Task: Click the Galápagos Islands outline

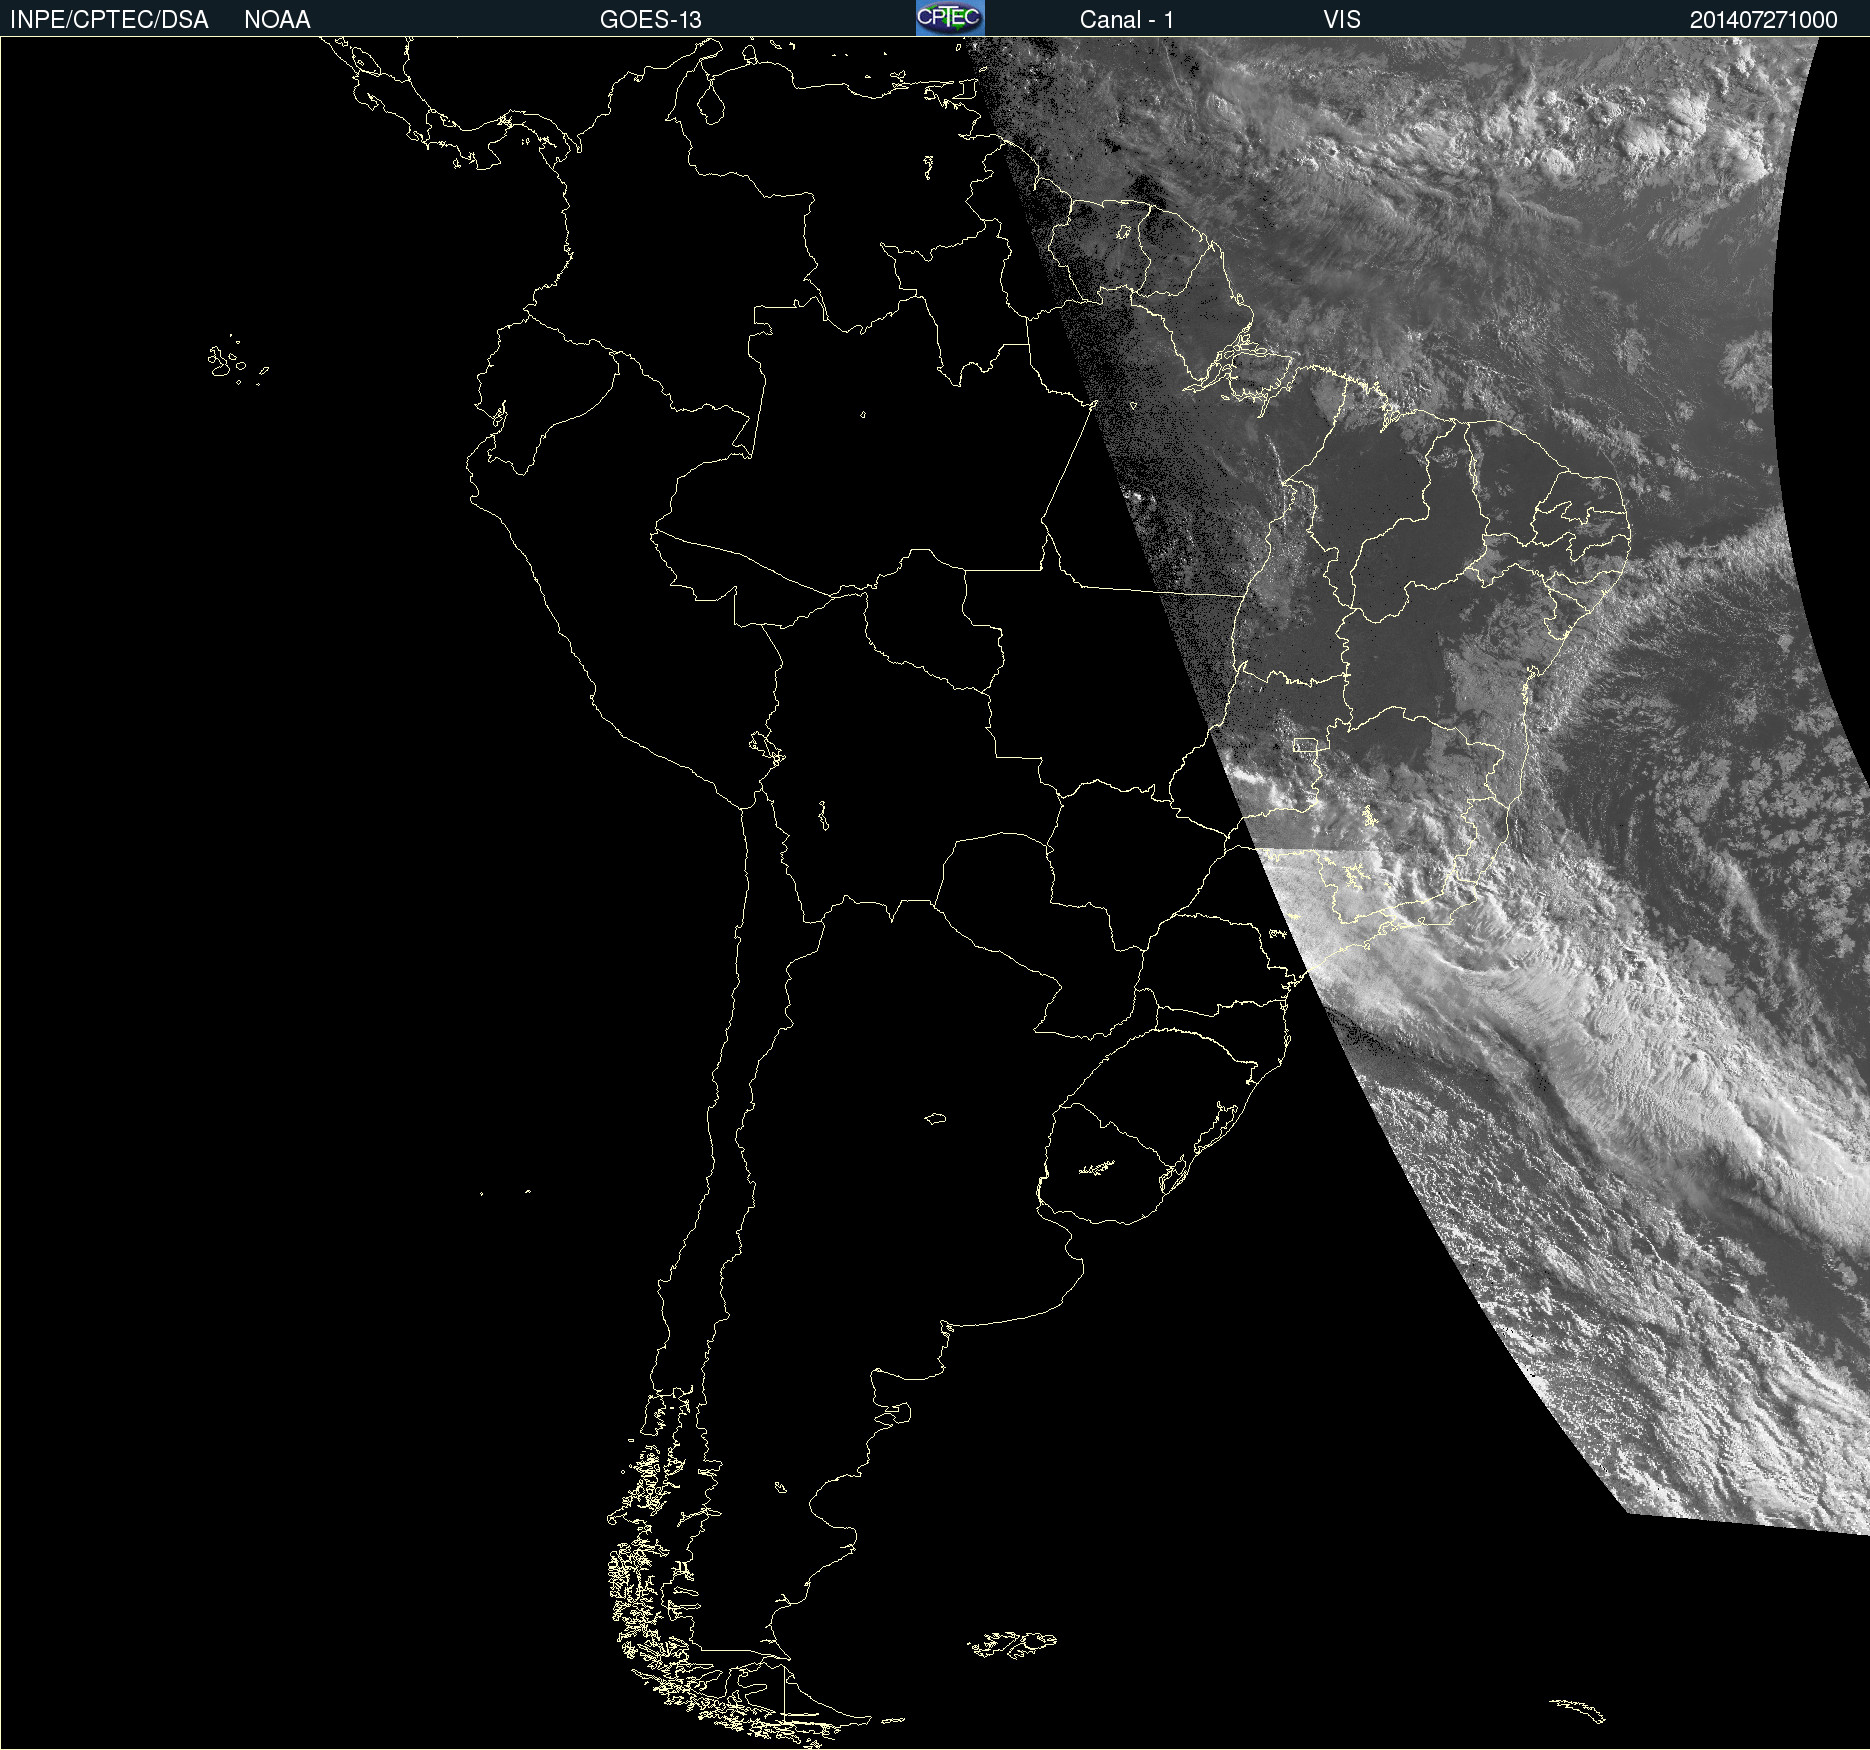Action: (x=225, y=362)
